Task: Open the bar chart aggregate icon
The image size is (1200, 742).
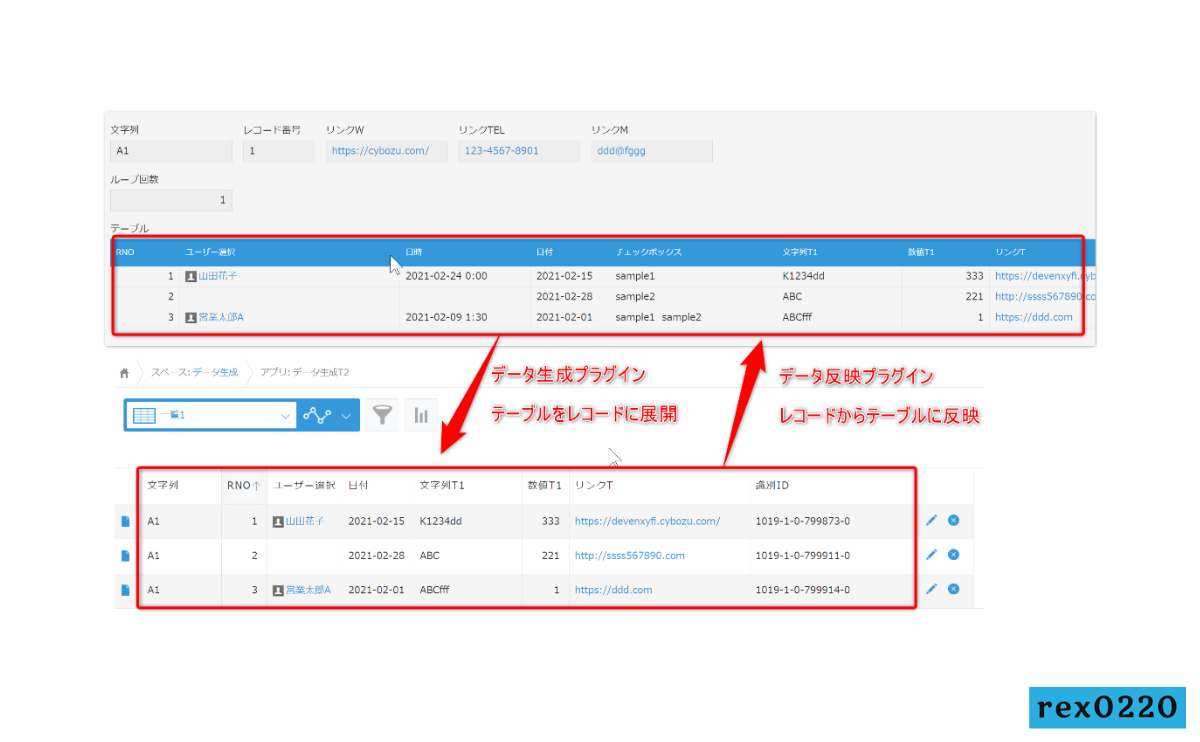Action: pos(421,415)
